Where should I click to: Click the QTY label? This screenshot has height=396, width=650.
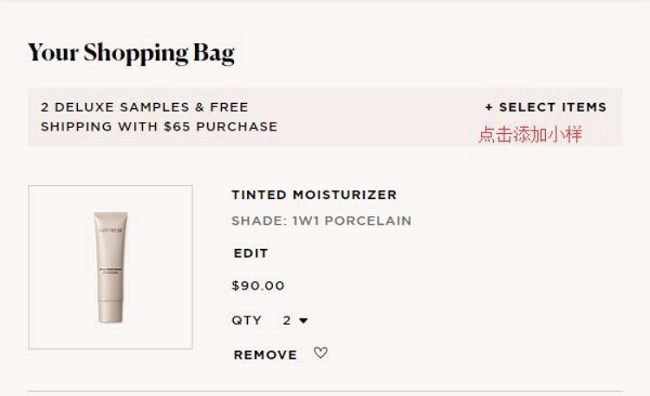(x=247, y=321)
